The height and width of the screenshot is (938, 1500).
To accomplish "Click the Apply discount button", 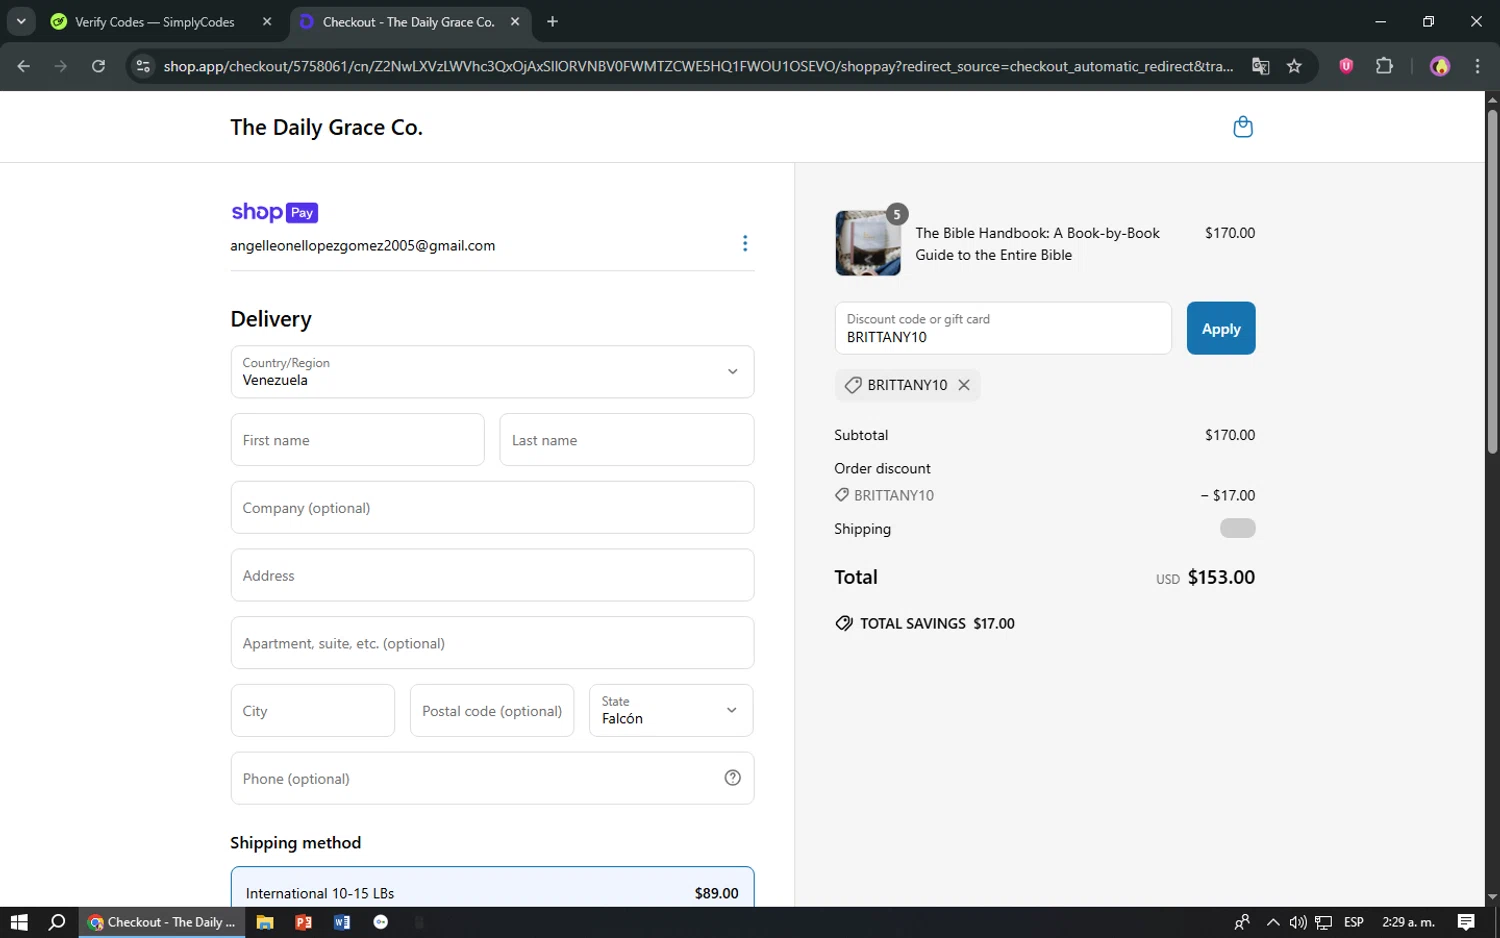I will [x=1220, y=328].
